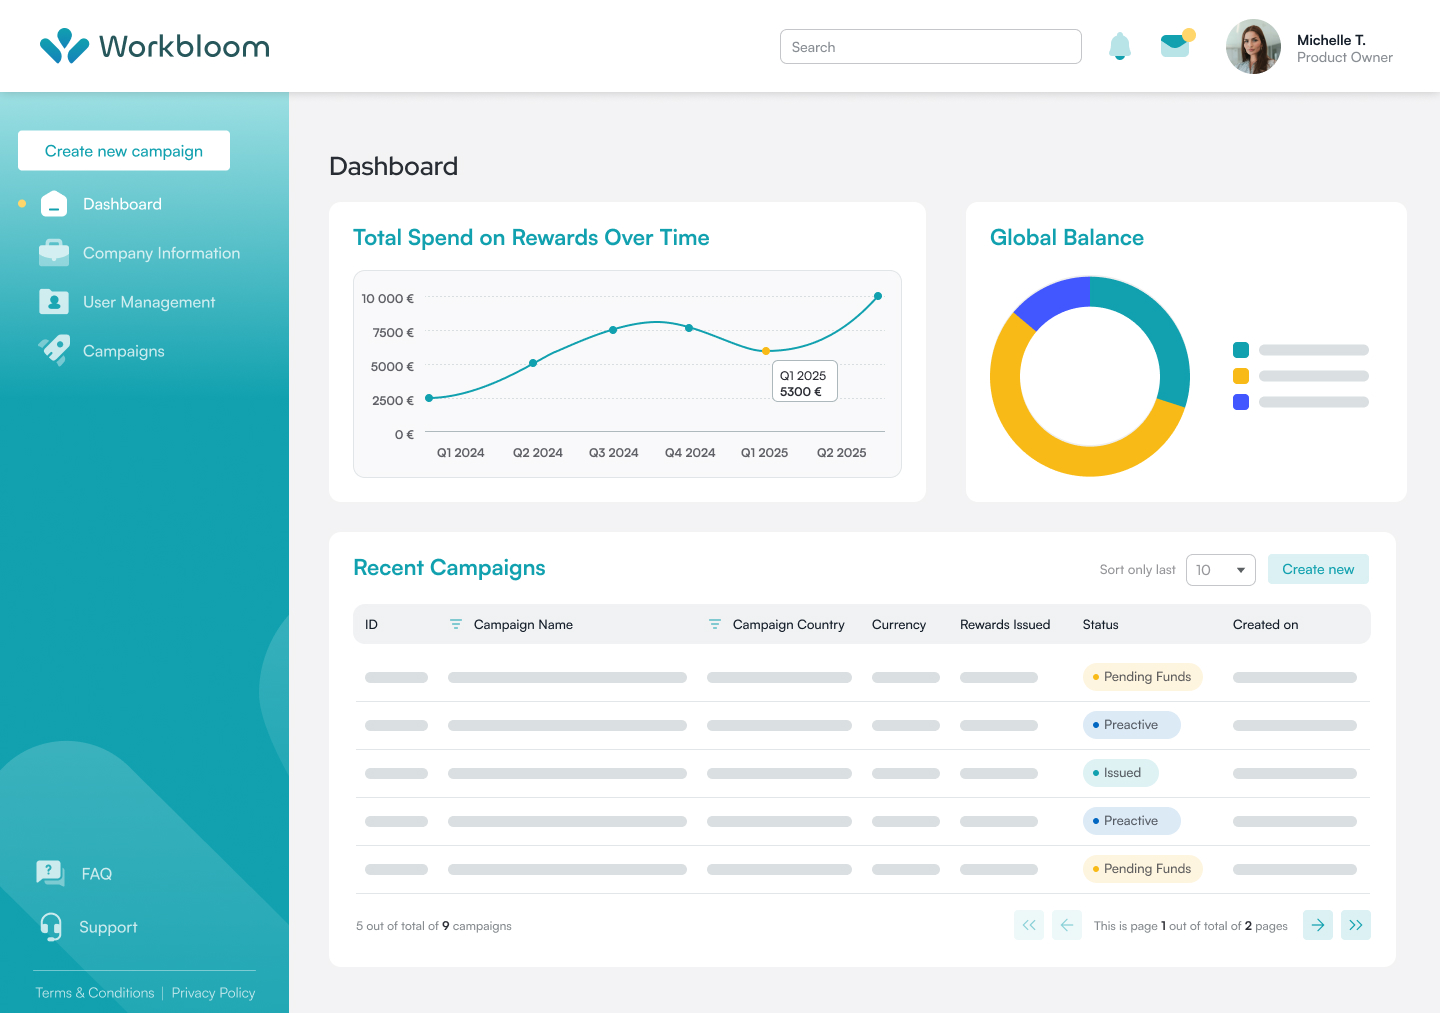The width and height of the screenshot is (1440, 1013).
Task: Go to first page double-arrow
Action: 1029,925
